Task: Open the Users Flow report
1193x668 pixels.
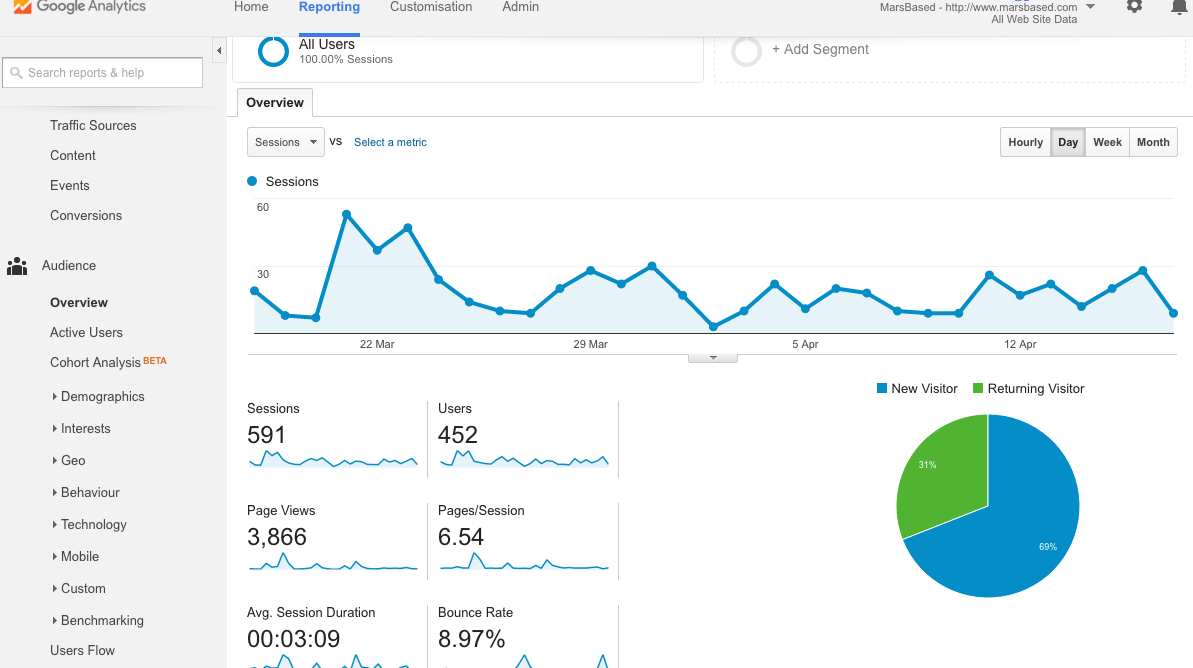Action: tap(82, 650)
